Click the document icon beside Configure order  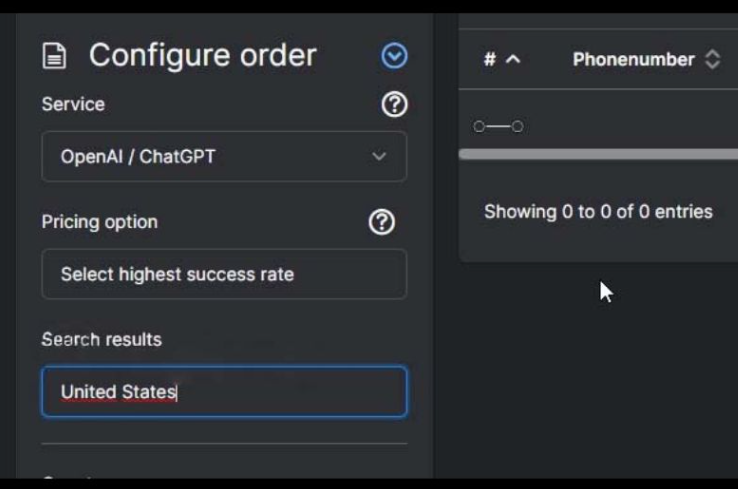point(54,56)
